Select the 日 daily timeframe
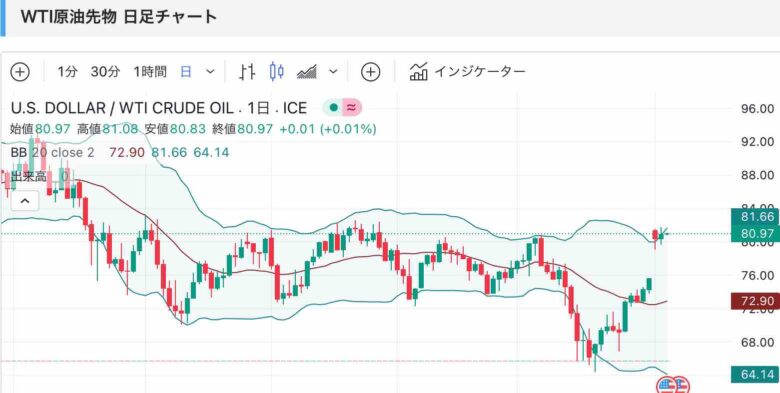The image size is (780, 393). click(186, 72)
